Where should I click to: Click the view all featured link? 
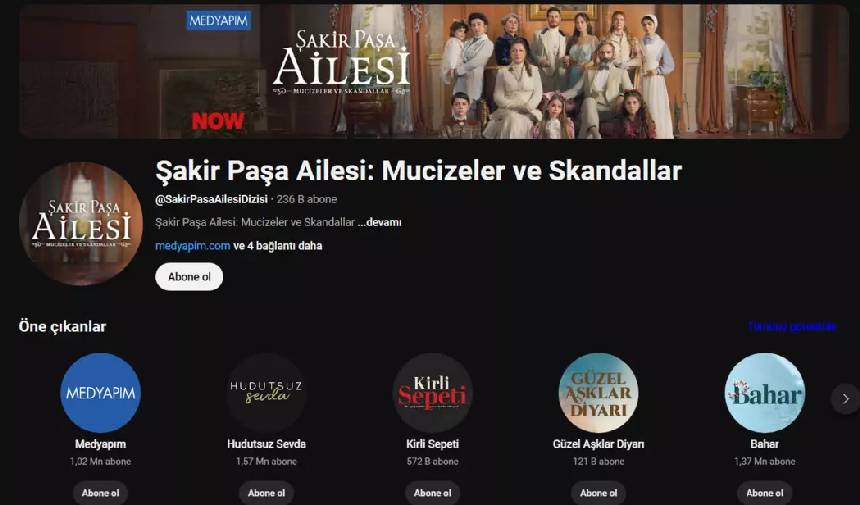pos(793,326)
